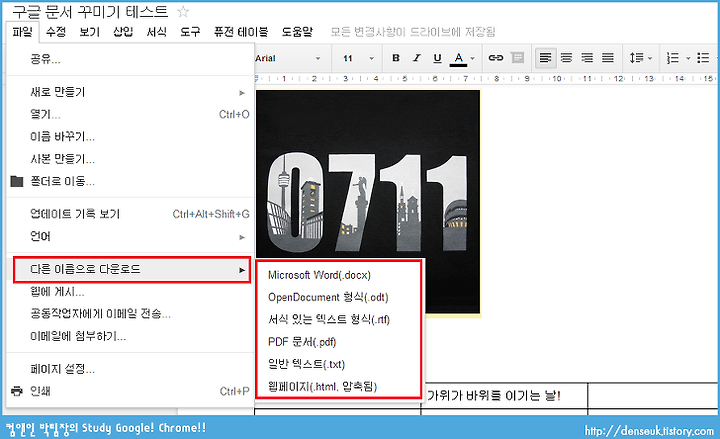Expand the 다른 이름으로 다운로드 submenu
Viewport: 720px width, 439px height.
click(x=132, y=270)
